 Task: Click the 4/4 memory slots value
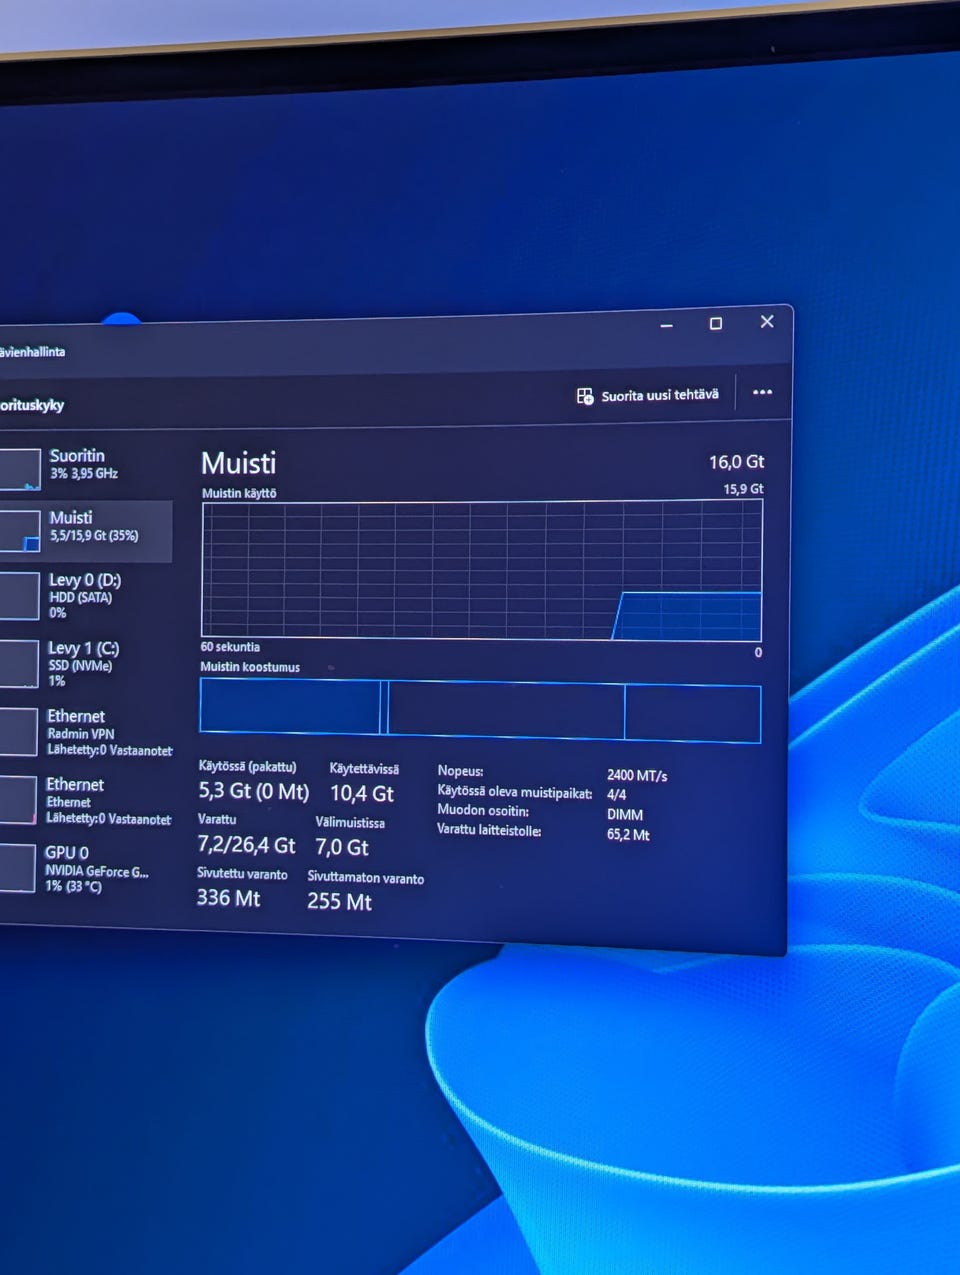616,795
